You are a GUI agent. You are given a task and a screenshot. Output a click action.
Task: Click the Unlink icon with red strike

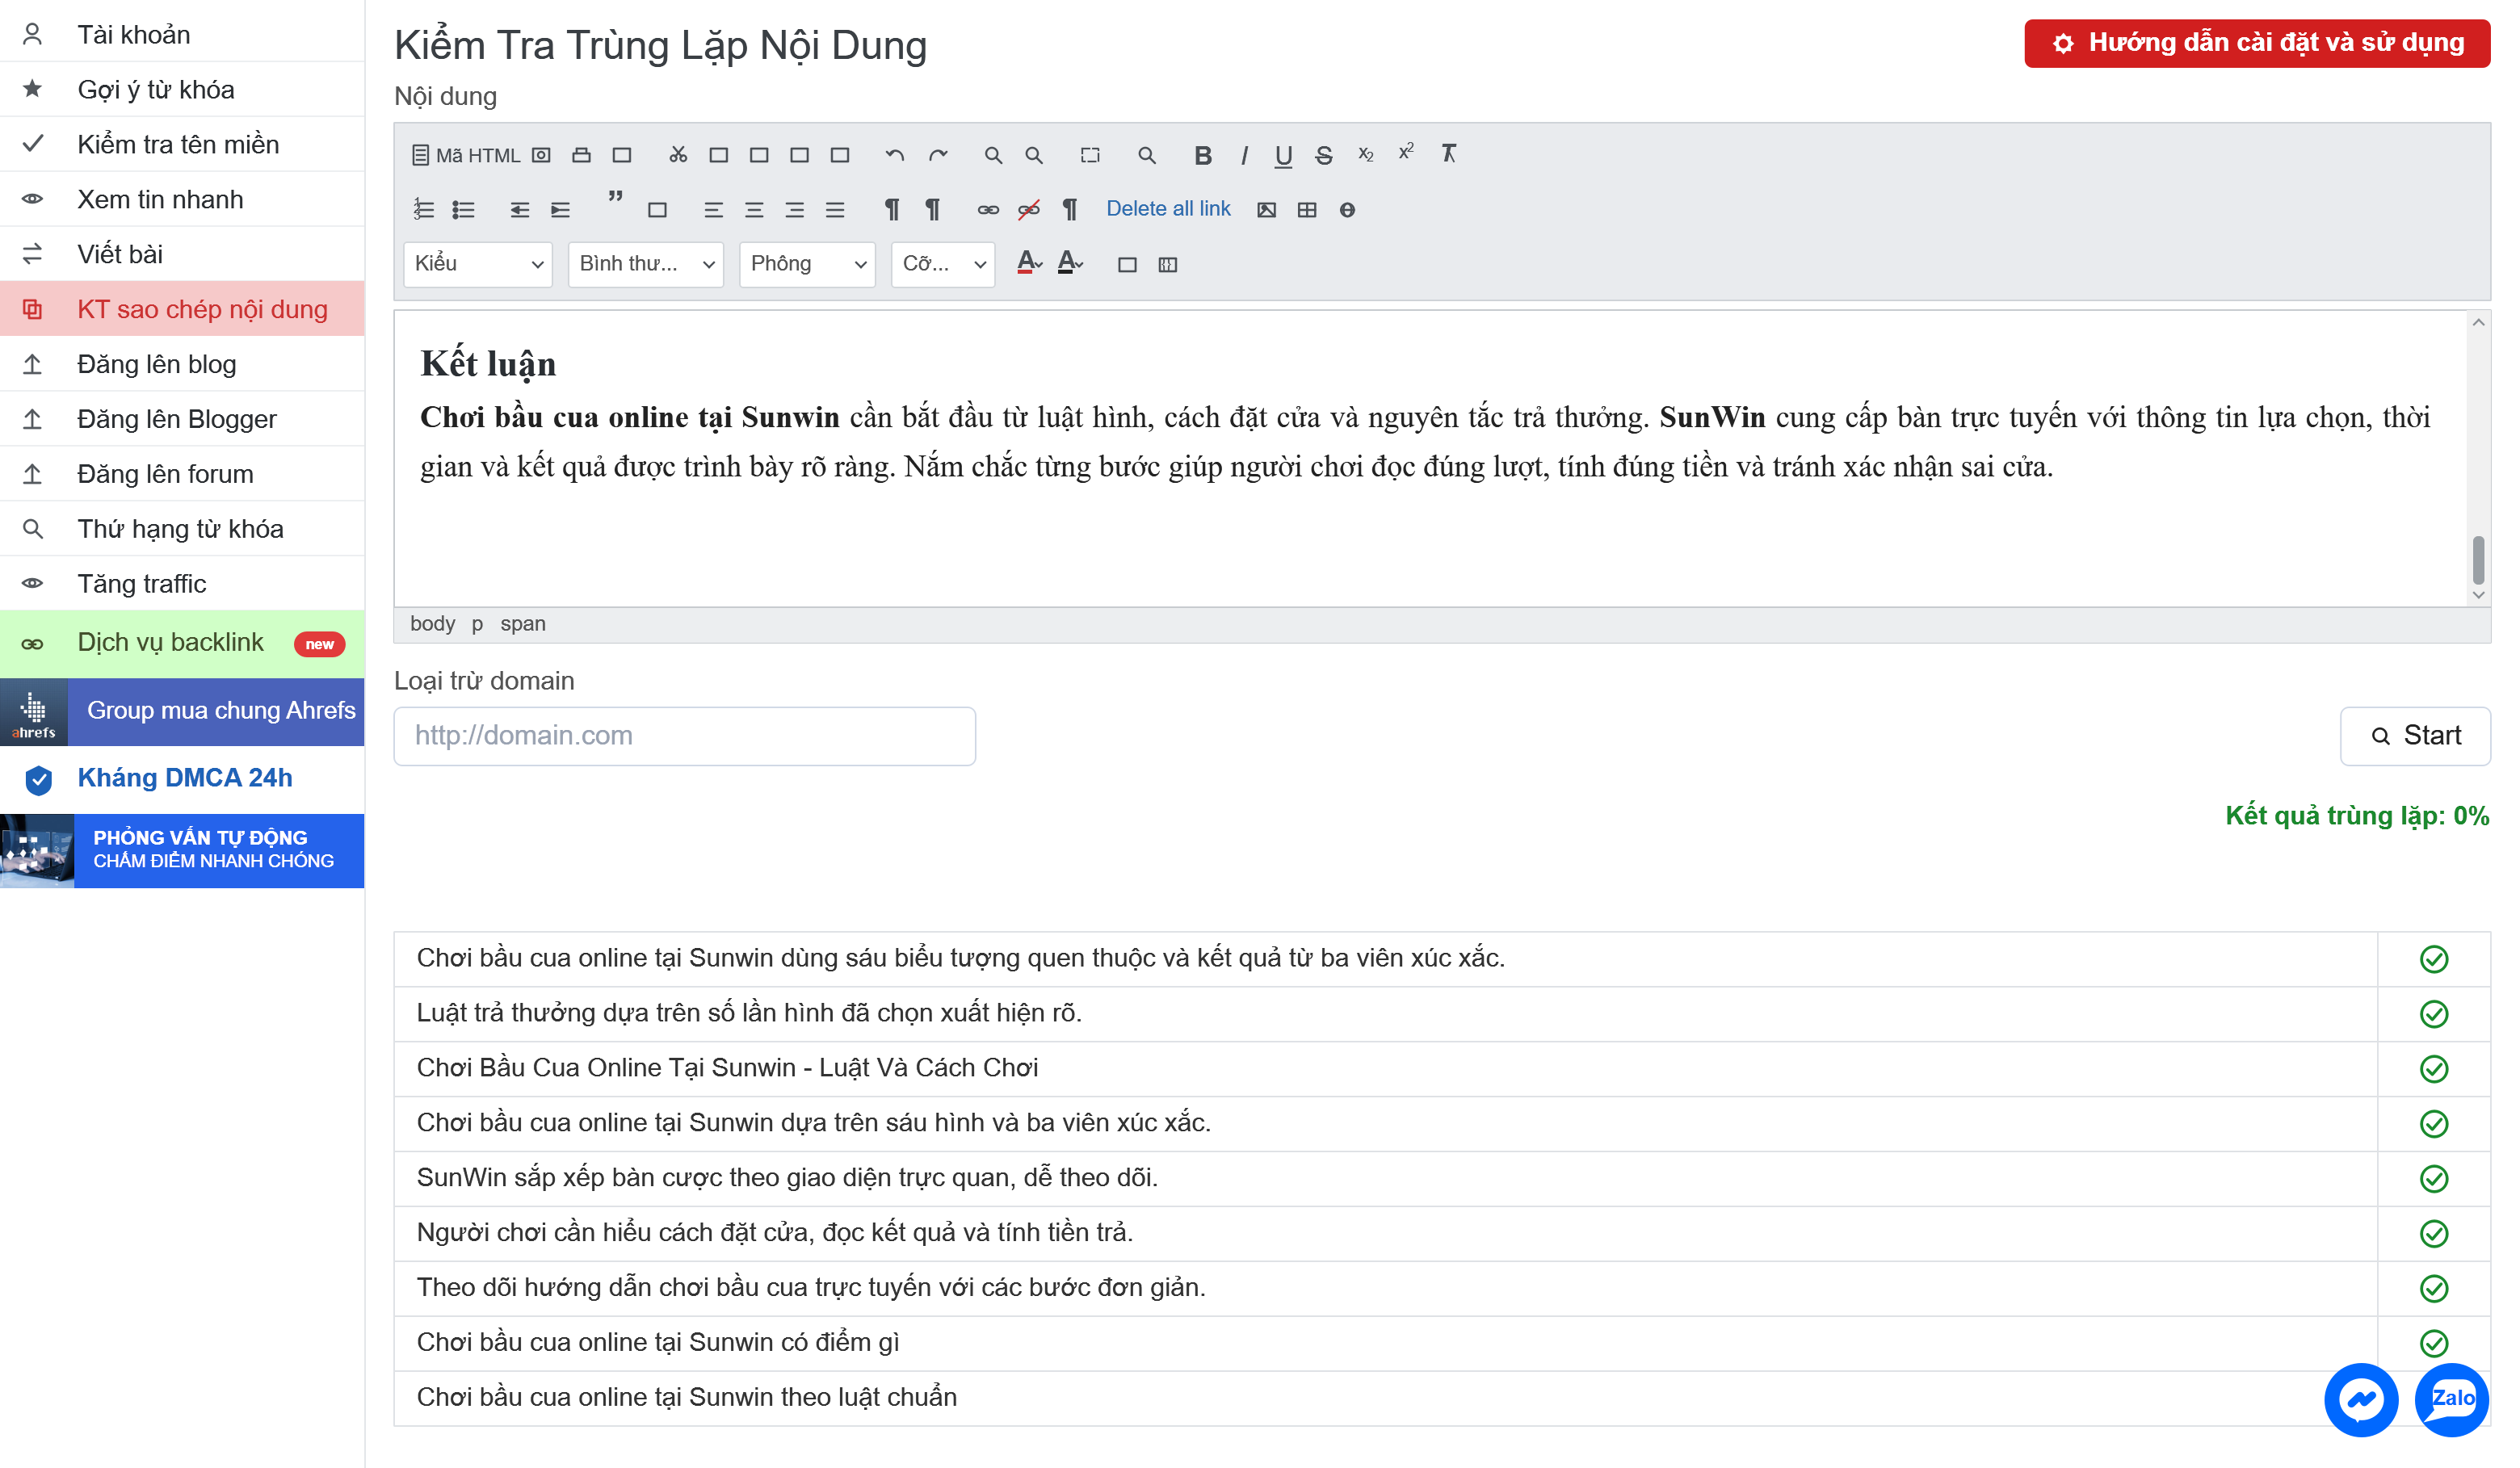point(1028,210)
